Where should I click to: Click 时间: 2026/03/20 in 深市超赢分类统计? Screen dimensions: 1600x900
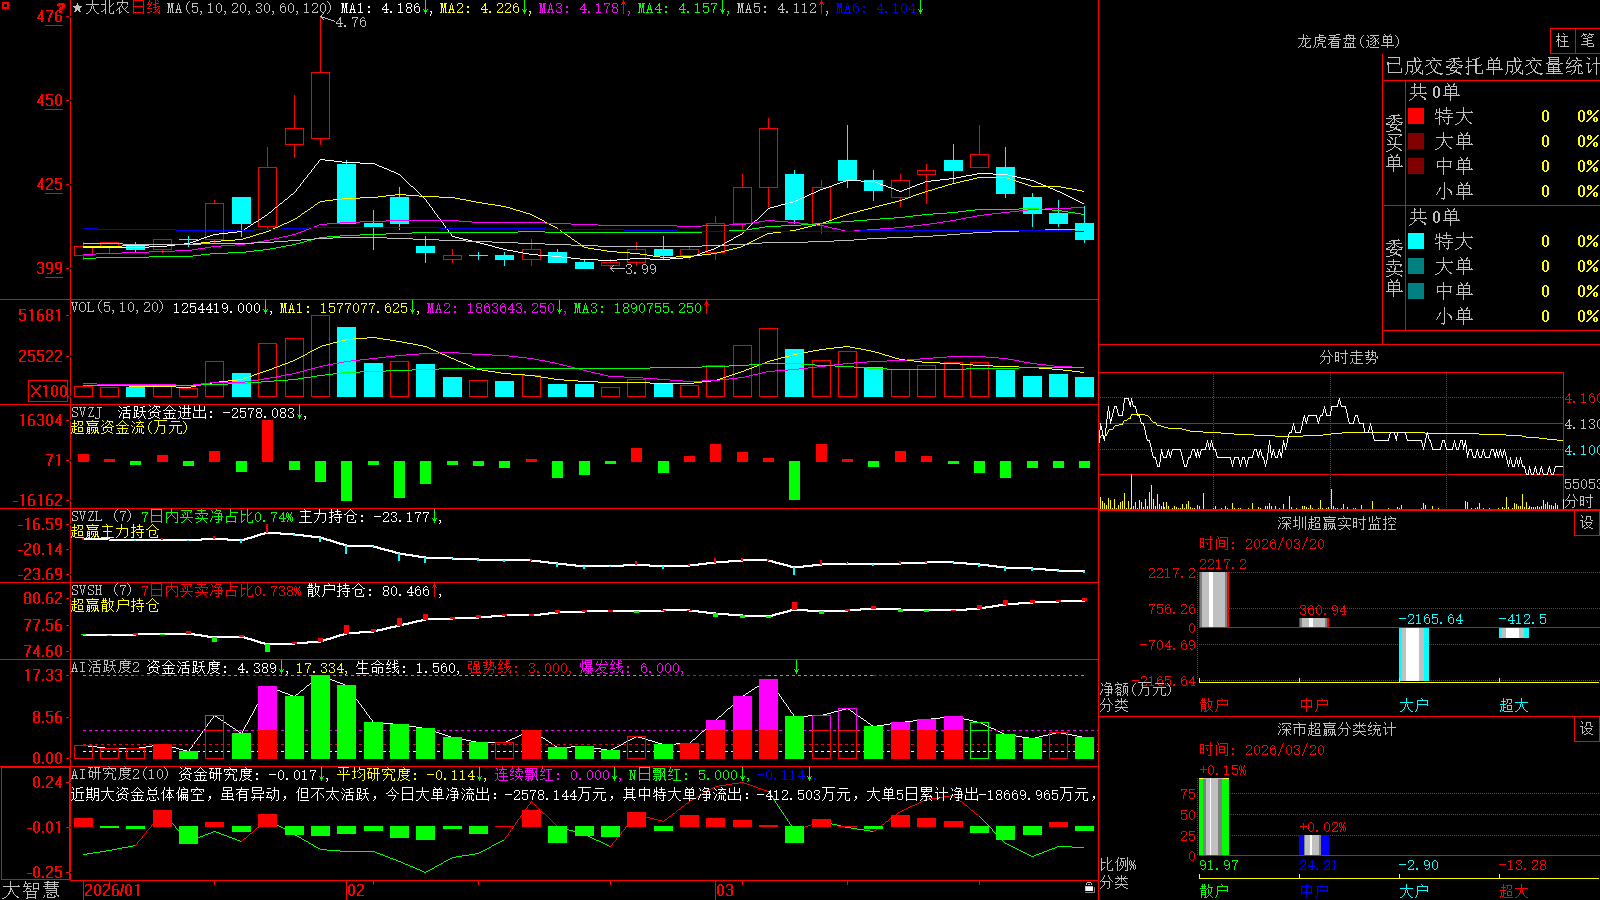pos(1261,750)
